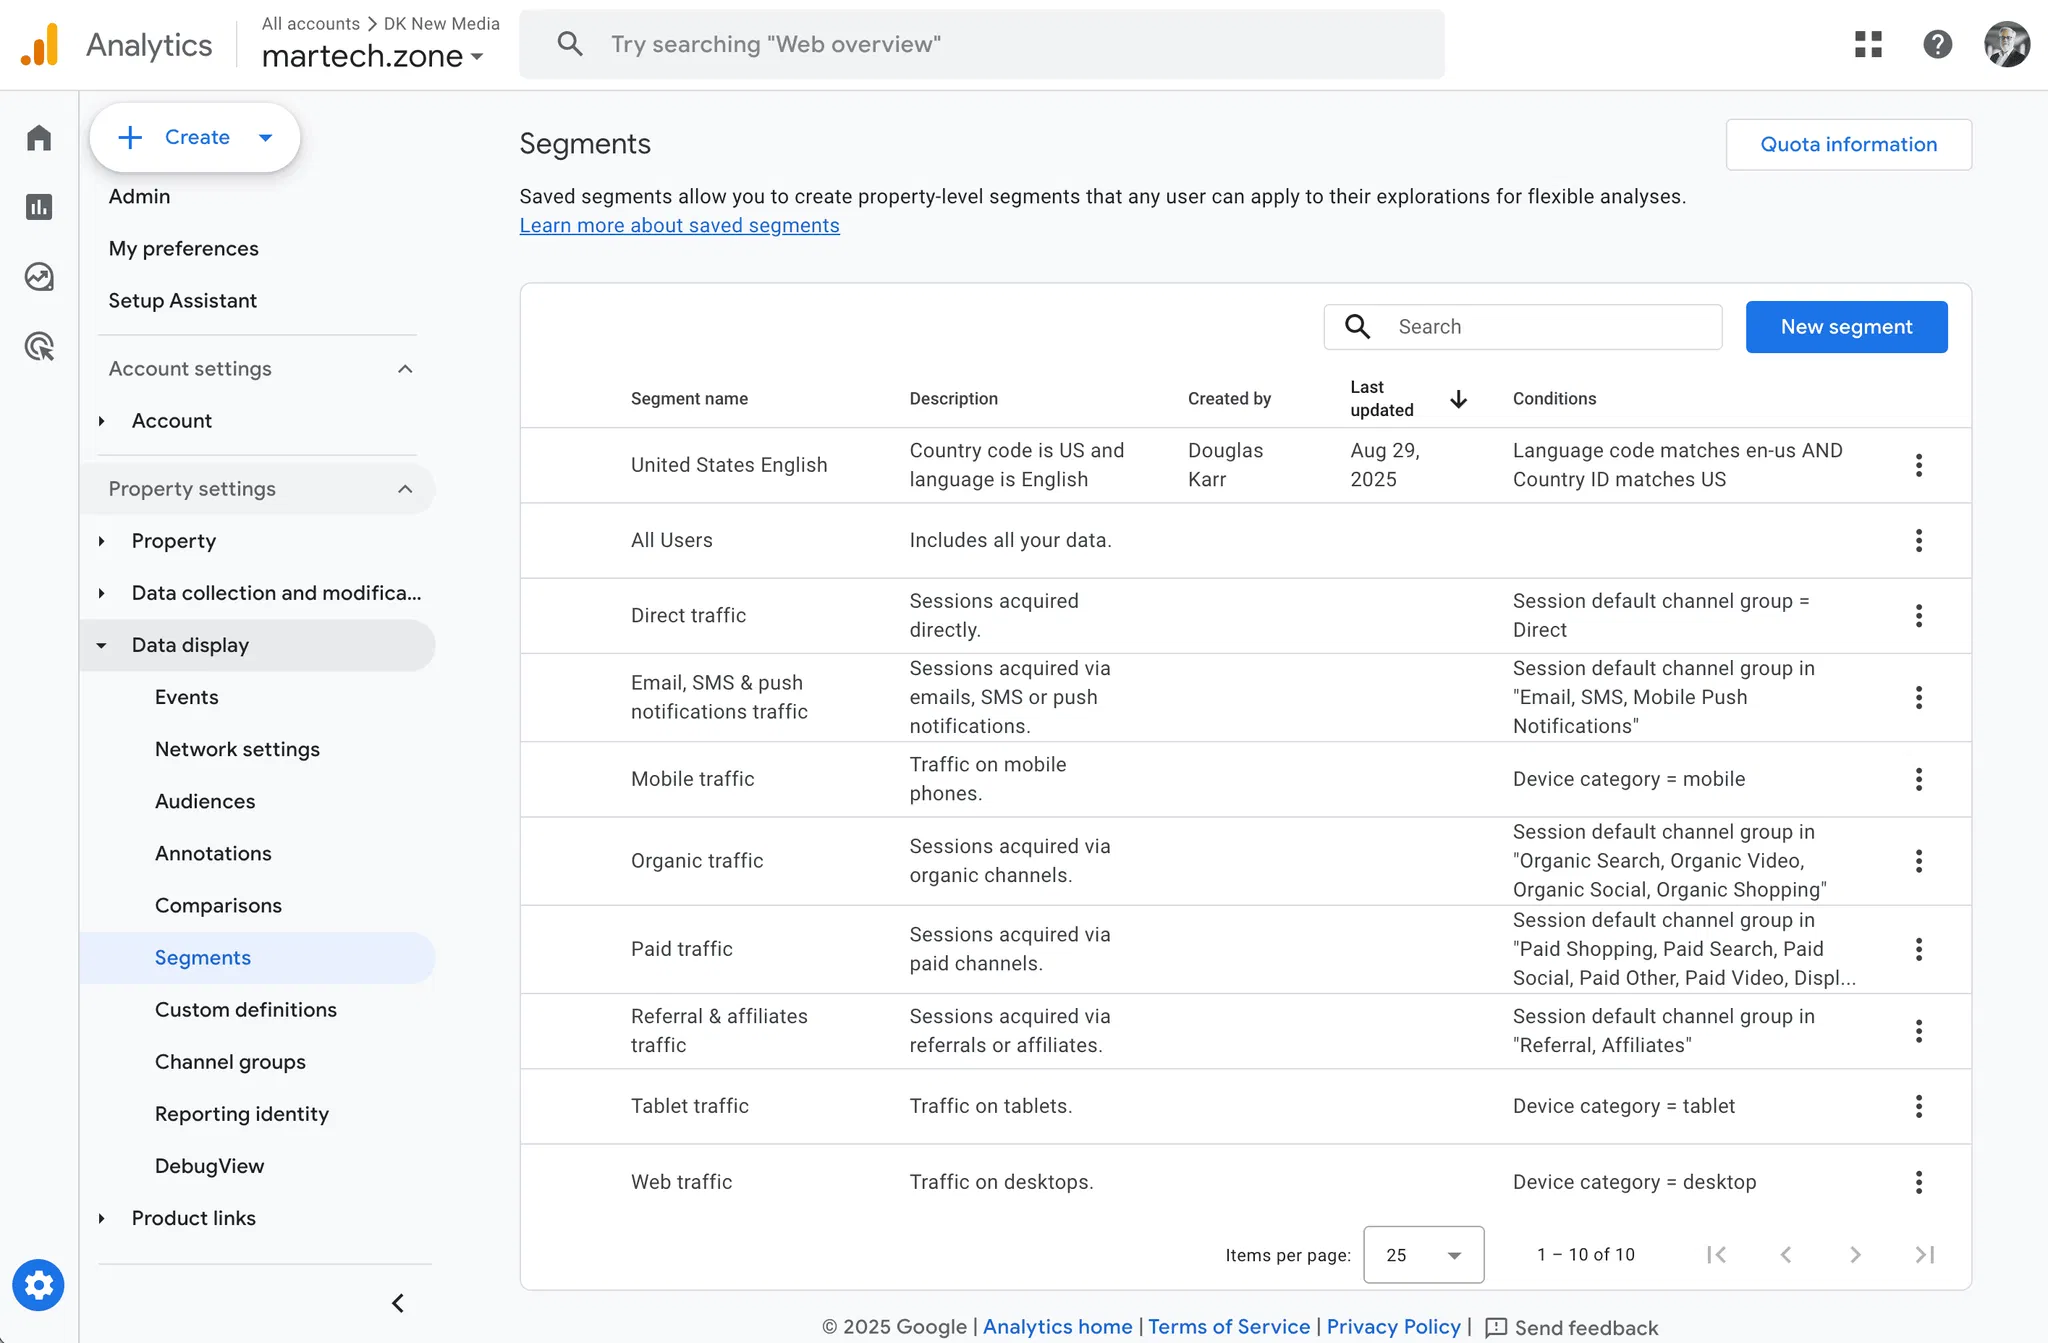This screenshot has height=1343, width=2048.
Task: Open Google apps grid icon
Action: 1868,44
